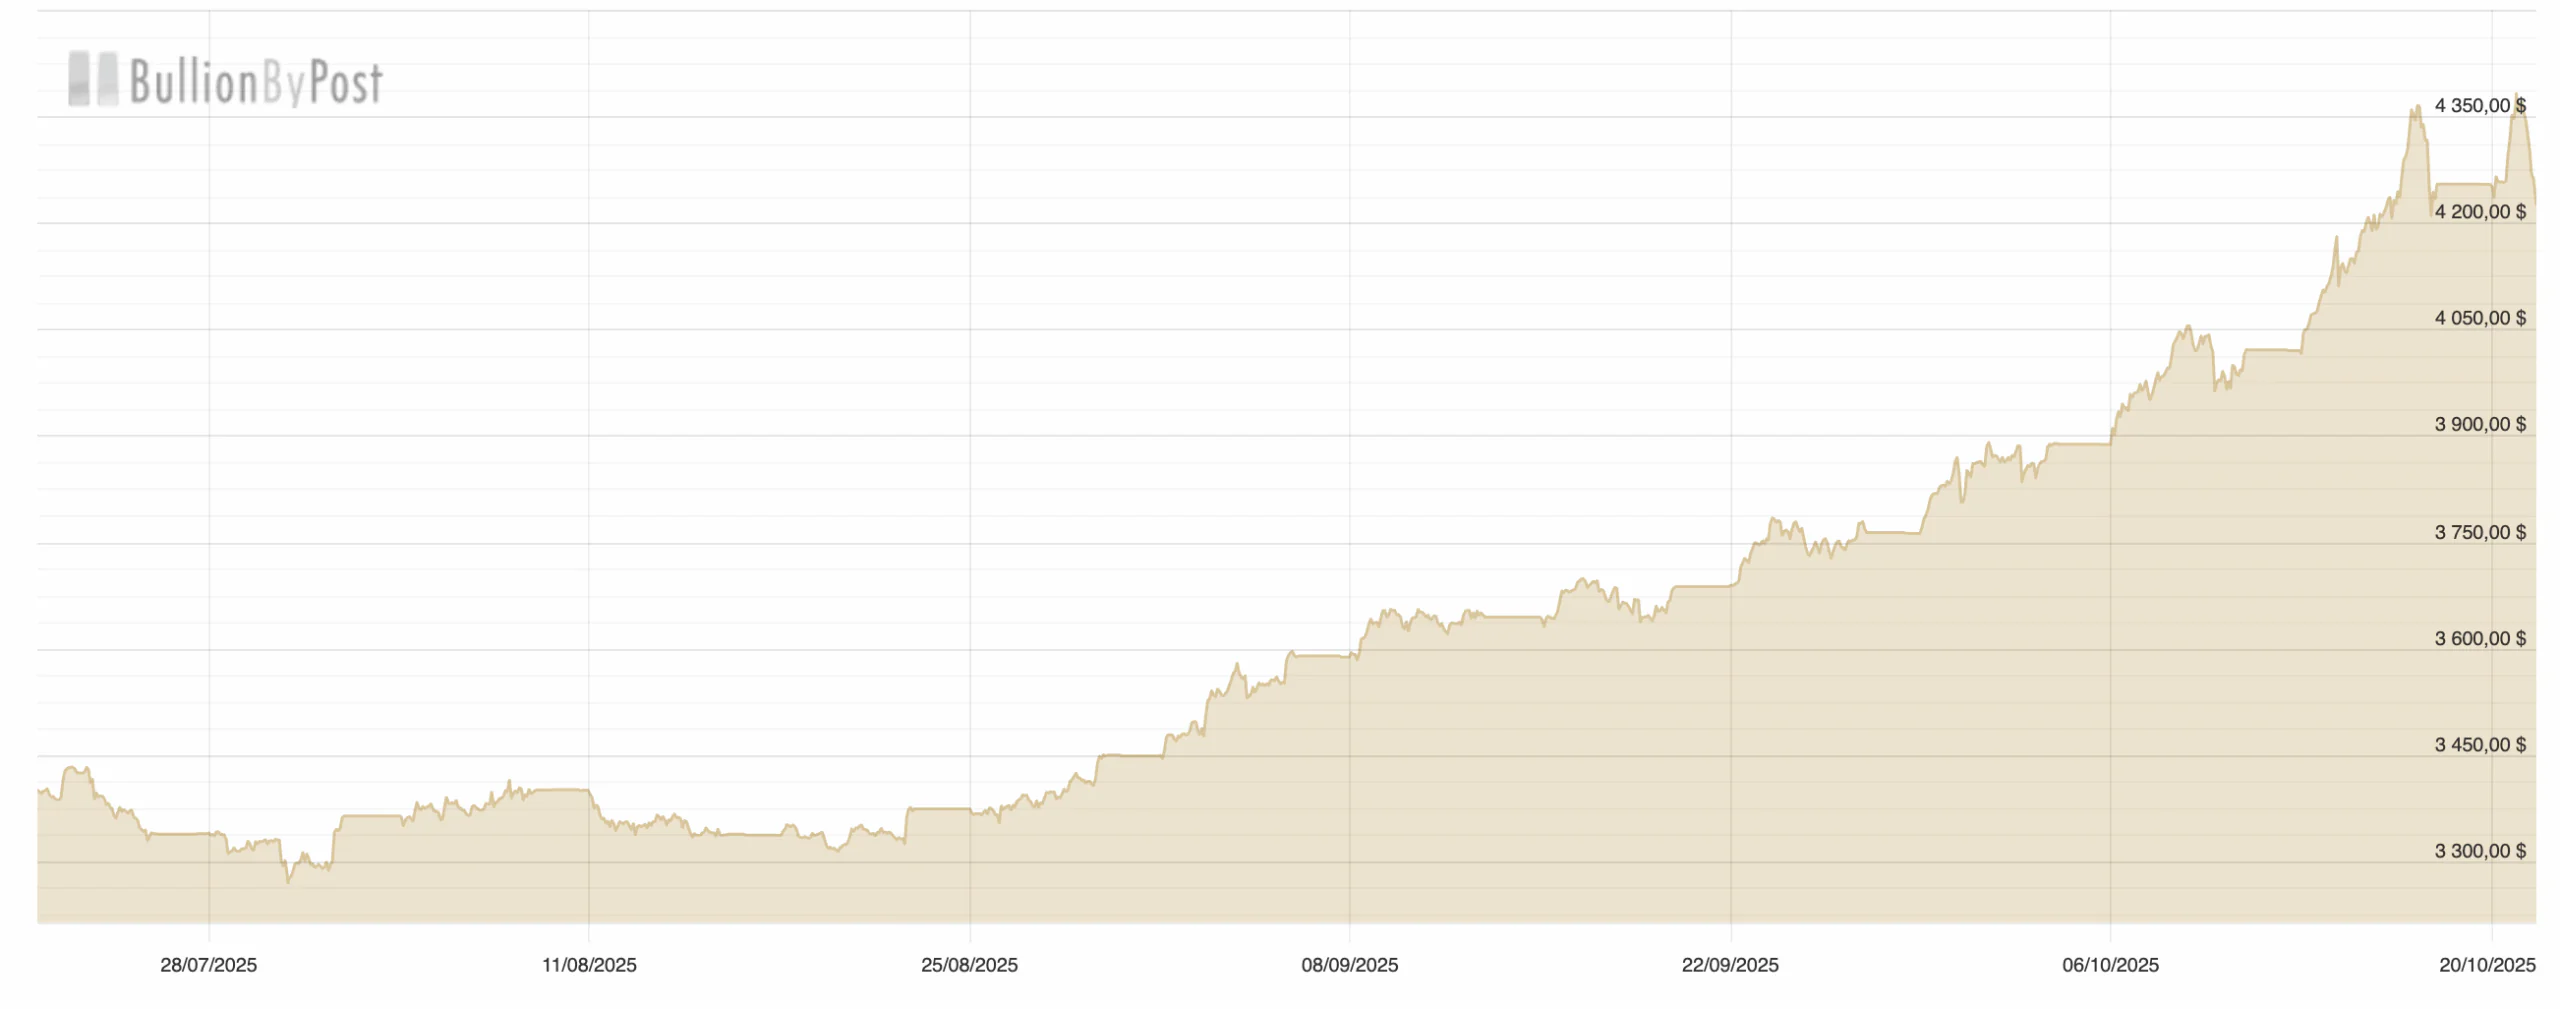
Task: Click the BullionByPost gold bars logo icon
Action: click(92, 79)
